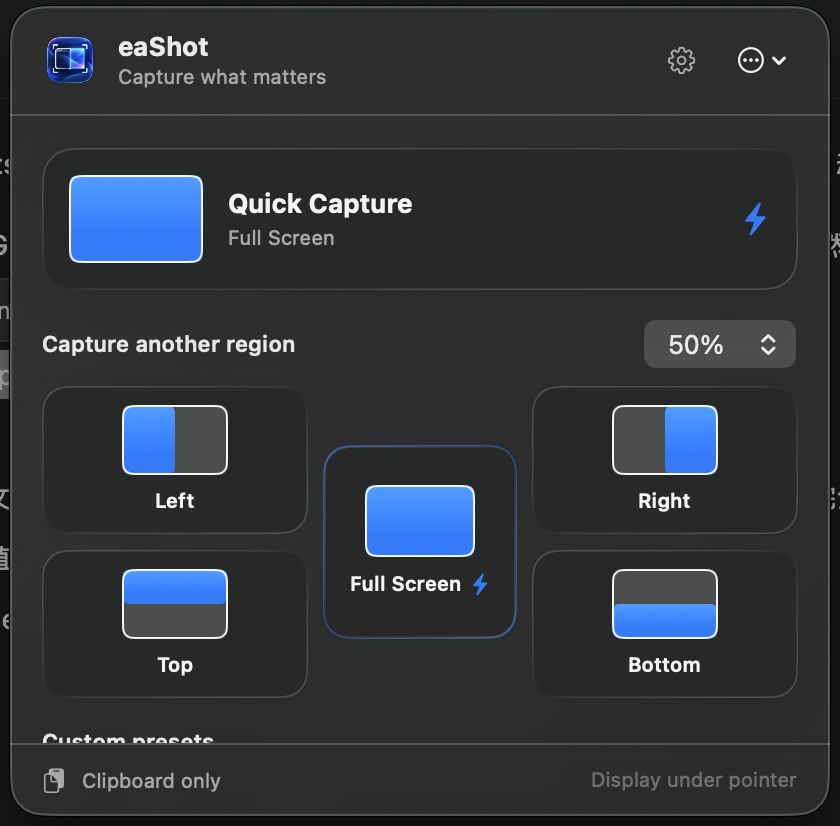Select the center Full Screen tile
The height and width of the screenshot is (826, 840).
[x=419, y=542]
